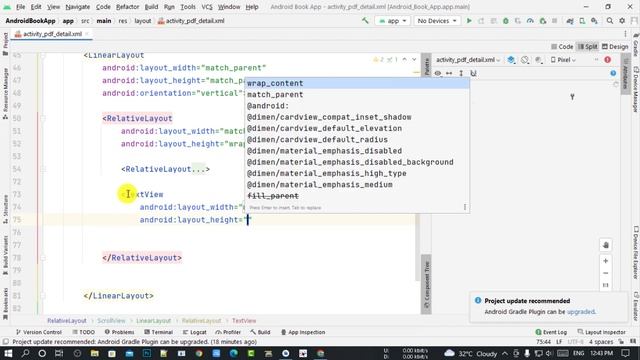Open the app run configuration dropdown
Screen dimensions: 640x360
click(x=392, y=20)
